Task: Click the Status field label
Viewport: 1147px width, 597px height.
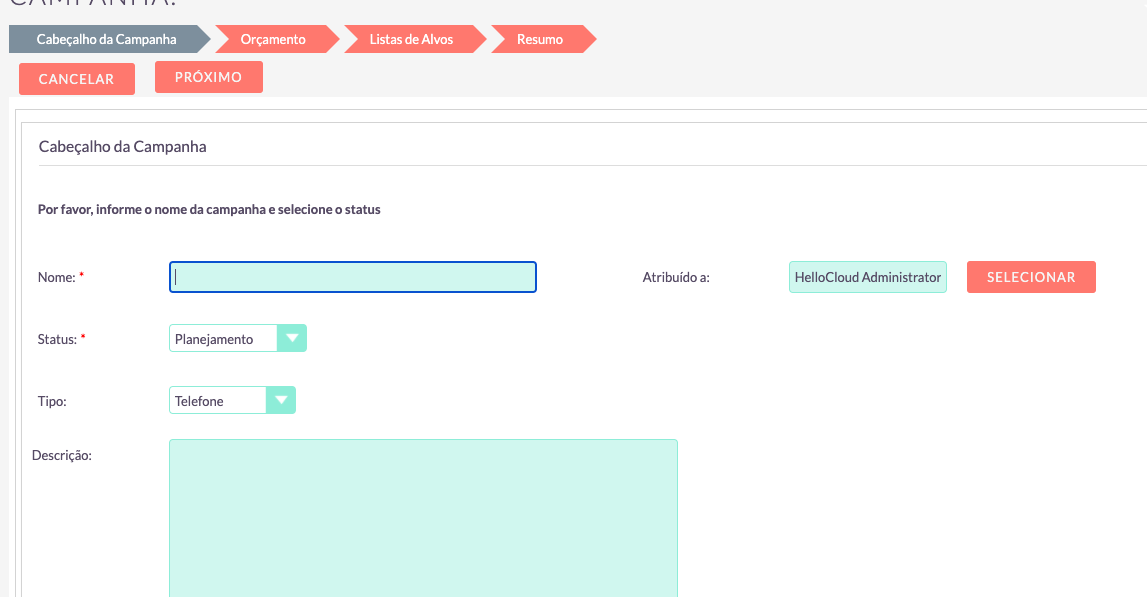Action: click(57, 339)
